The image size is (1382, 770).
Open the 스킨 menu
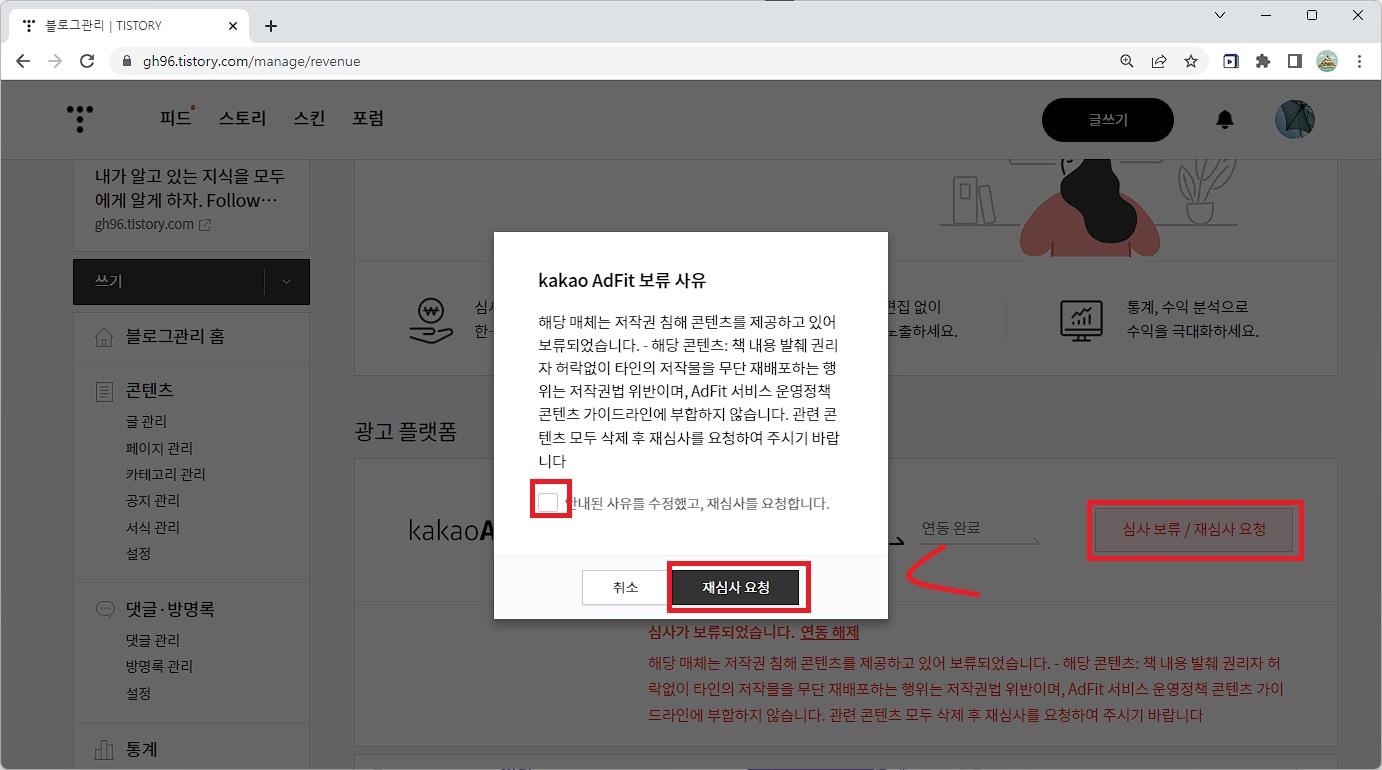310,119
